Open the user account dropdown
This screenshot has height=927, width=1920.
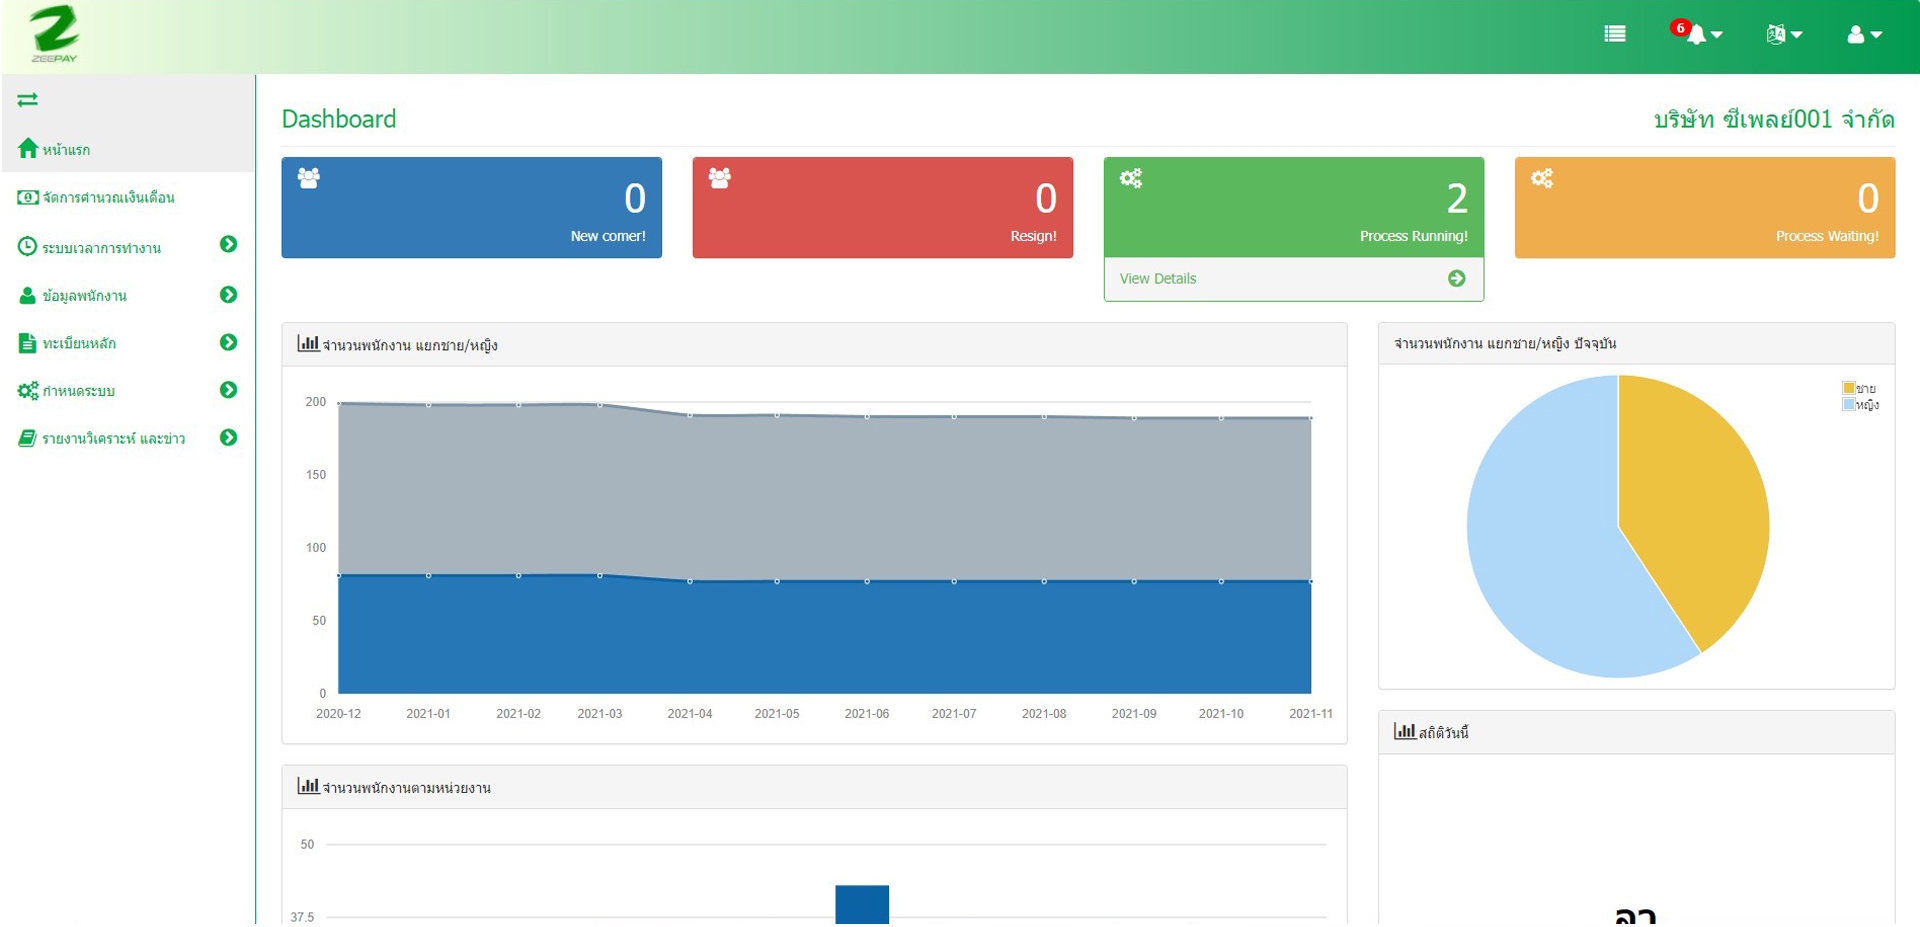pyautogui.click(x=1864, y=34)
